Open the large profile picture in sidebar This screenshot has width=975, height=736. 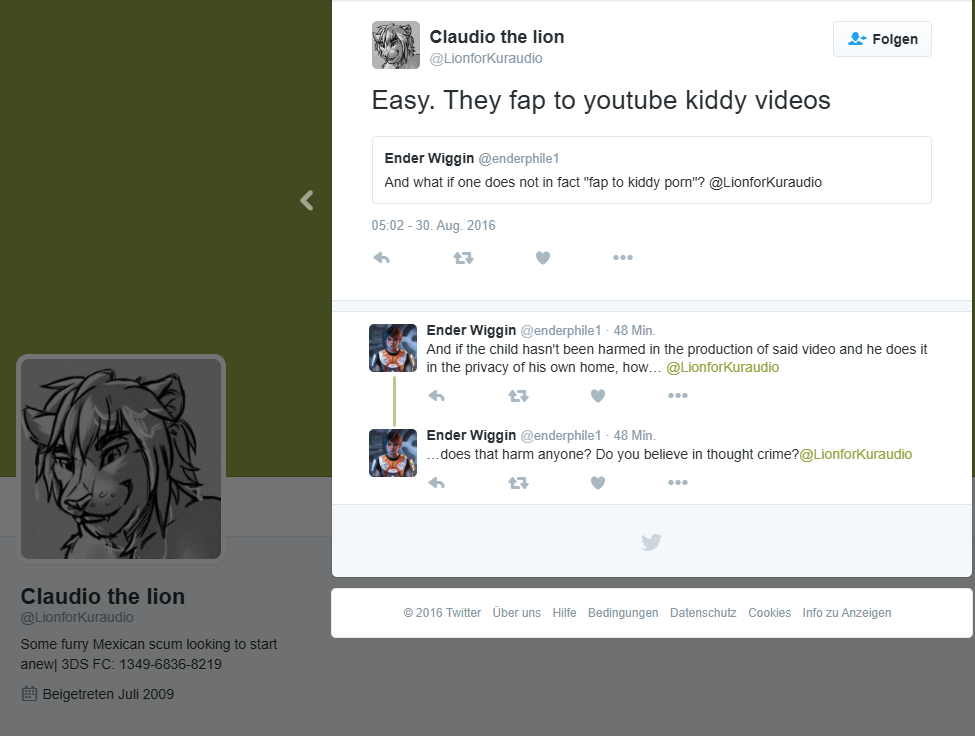click(121, 459)
